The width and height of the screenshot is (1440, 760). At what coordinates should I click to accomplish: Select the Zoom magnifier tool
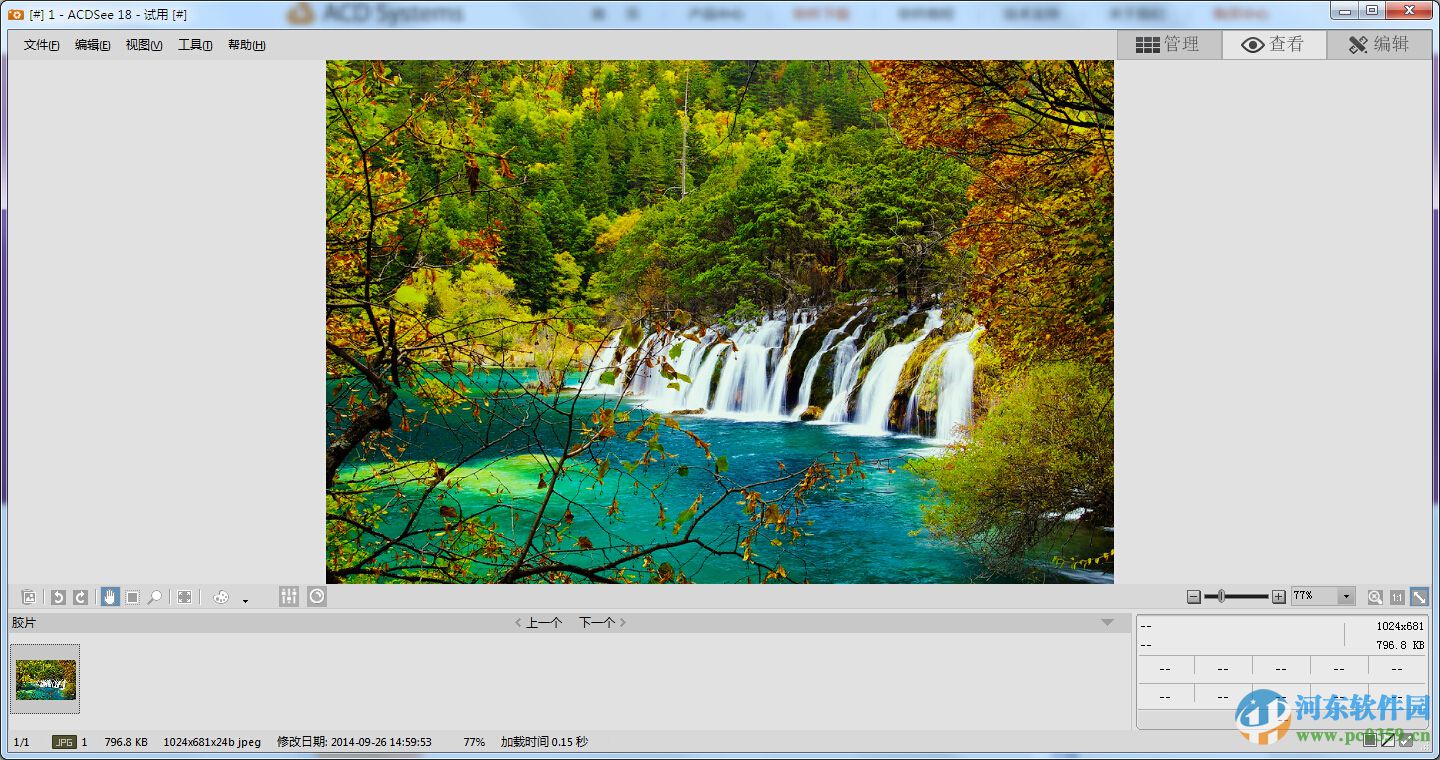[x=155, y=597]
